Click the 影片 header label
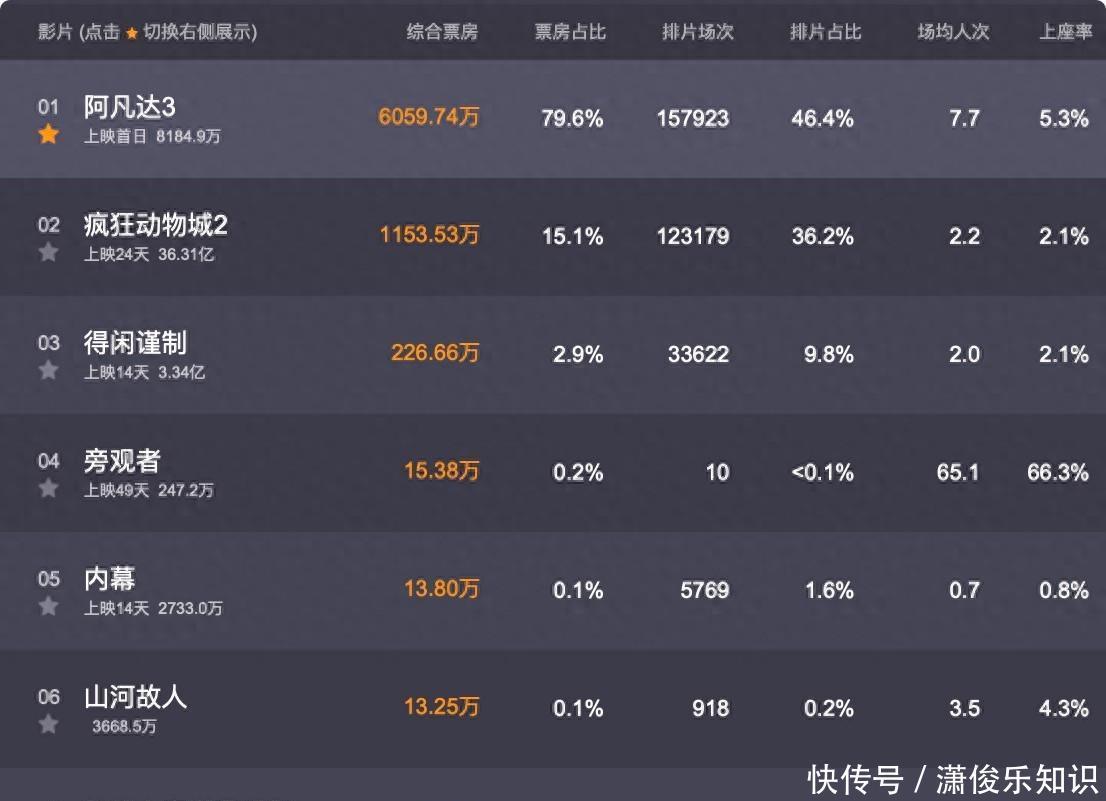Viewport: 1106px width, 801px height. tap(41, 31)
